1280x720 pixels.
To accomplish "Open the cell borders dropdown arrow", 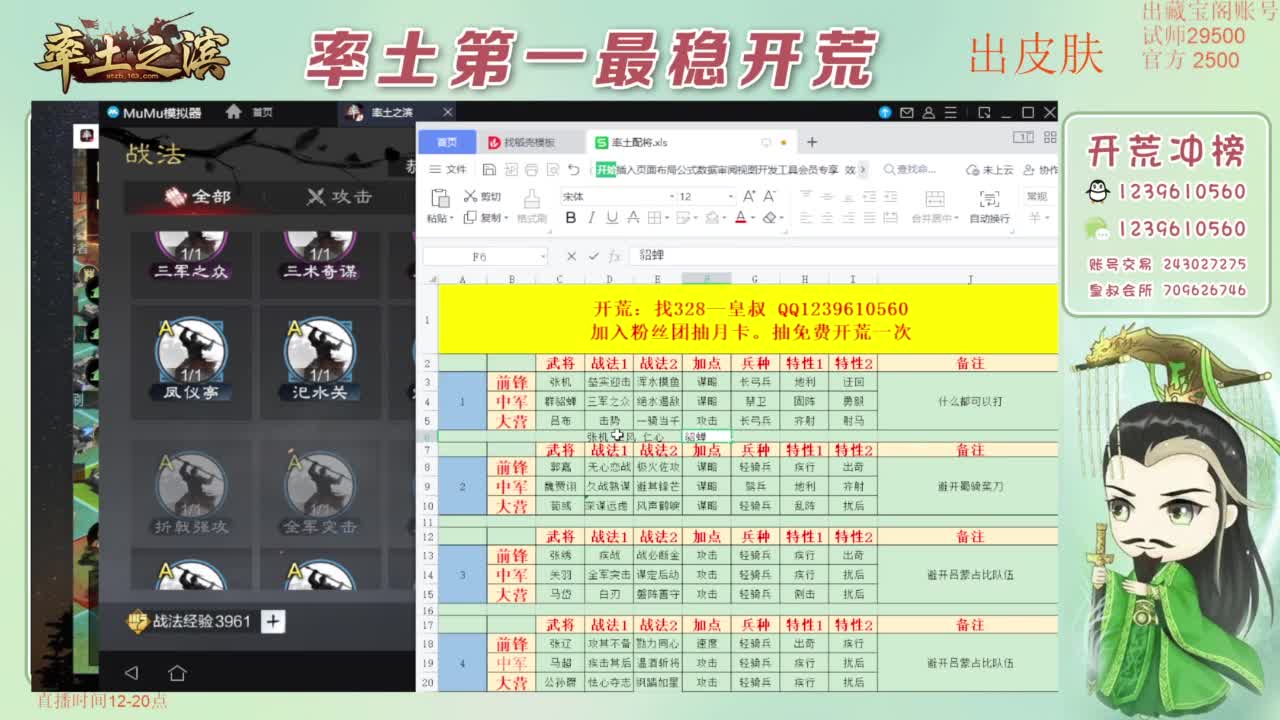I will pyautogui.click(x=669, y=218).
